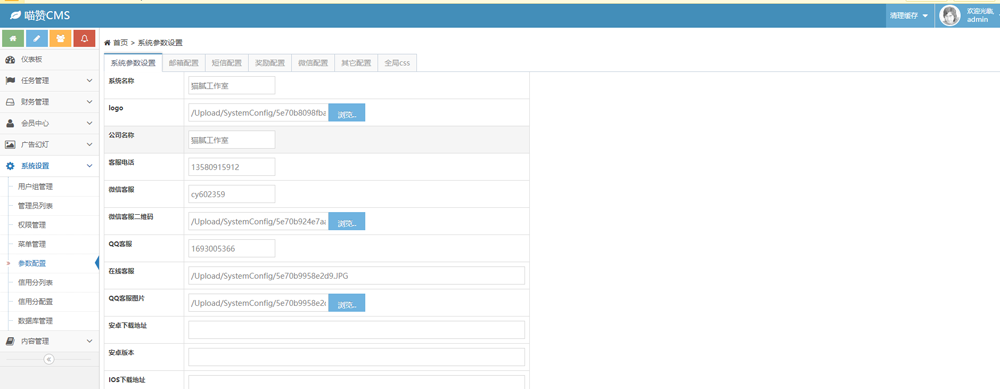Switch to the 奖励配置 tab

[270, 63]
